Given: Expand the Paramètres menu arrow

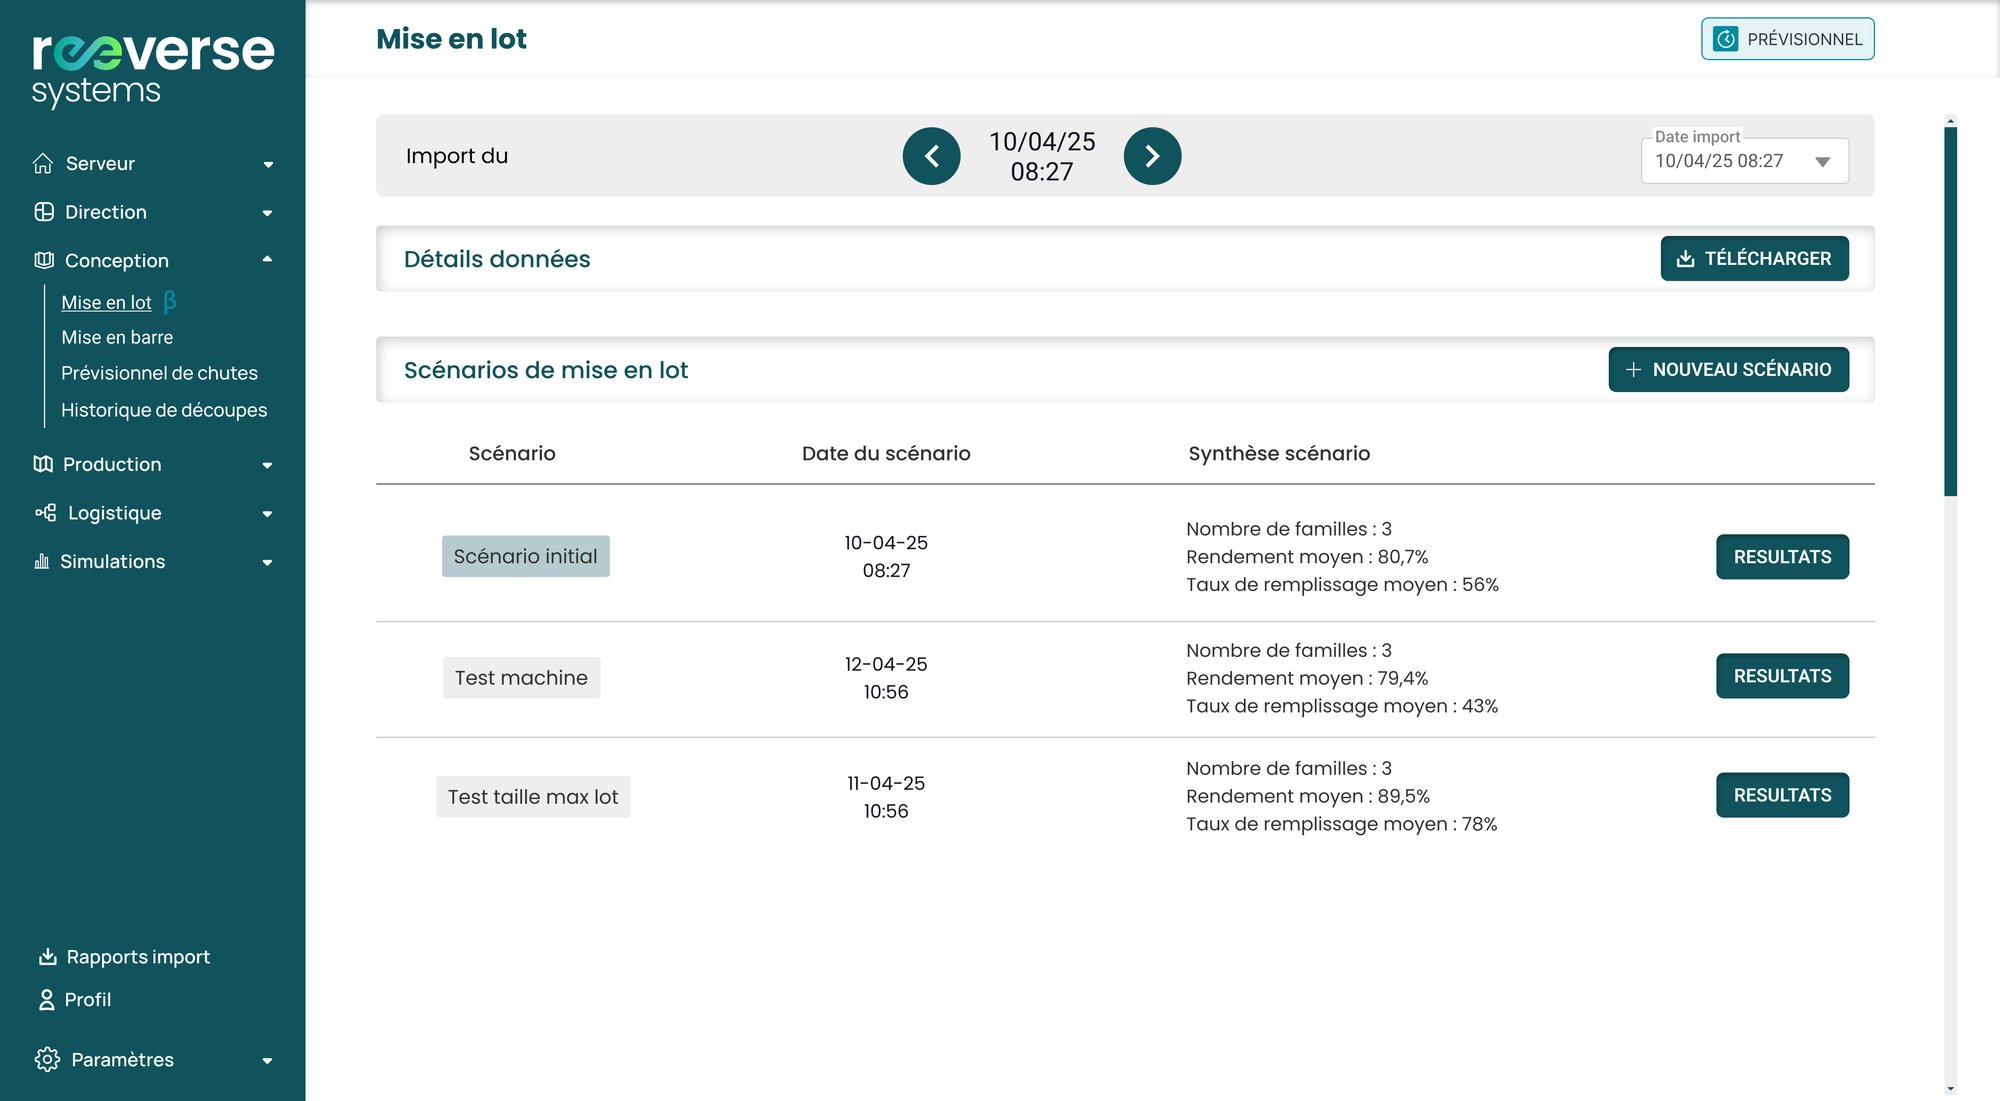Looking at the screenshot, I should (267, 1060).
